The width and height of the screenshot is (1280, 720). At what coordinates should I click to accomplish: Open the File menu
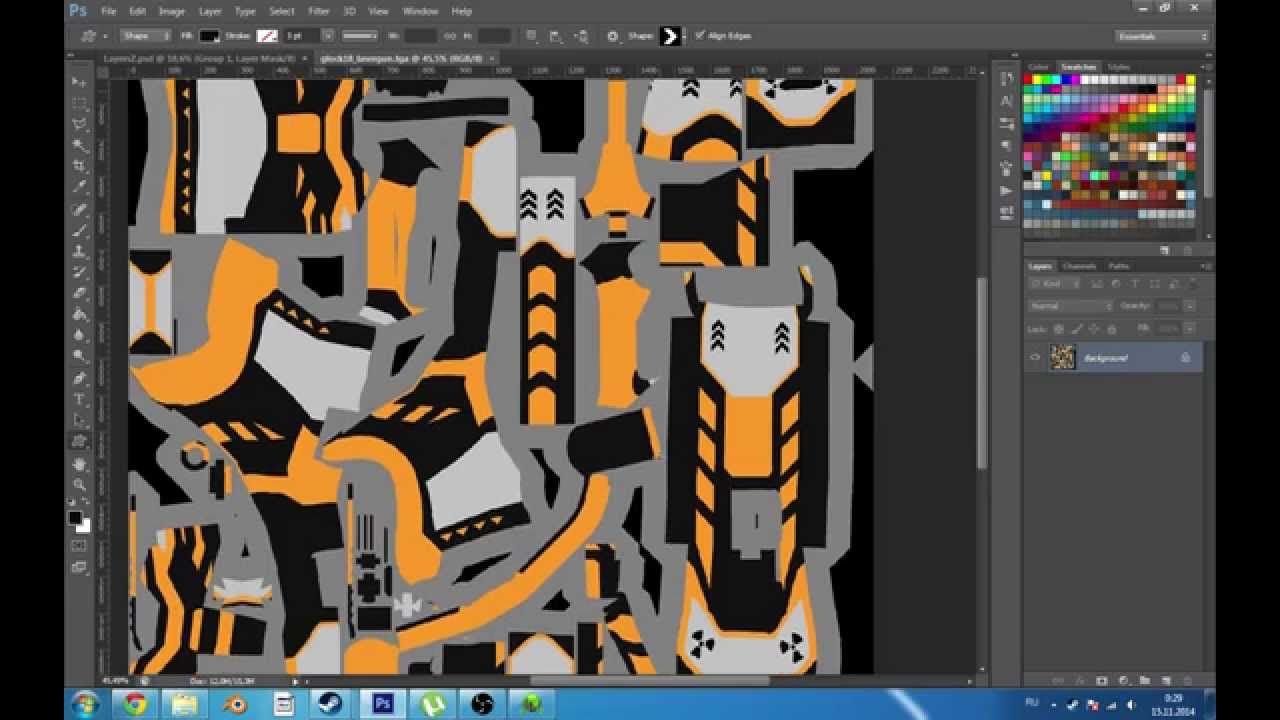tap(109, 11)
